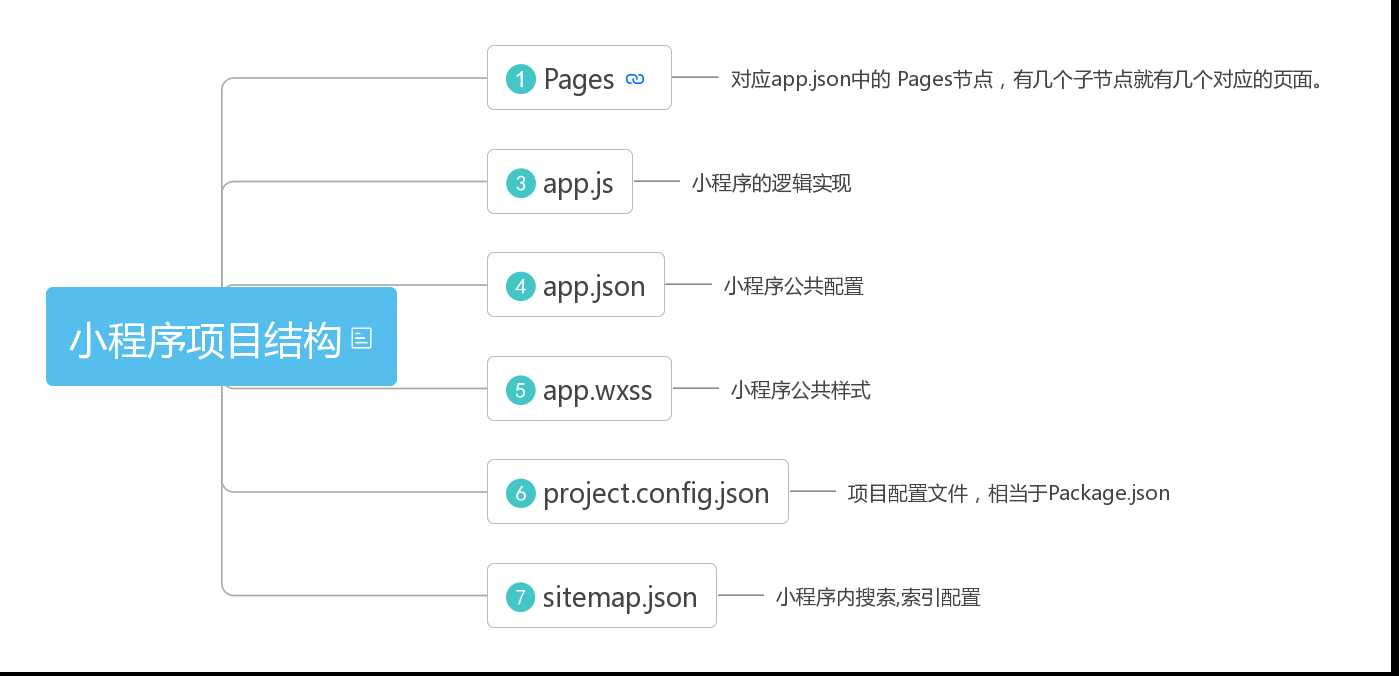Select the app.wxss node
Image resolution: width=1399 pixels, height=676 pixels.
(579, 389)
